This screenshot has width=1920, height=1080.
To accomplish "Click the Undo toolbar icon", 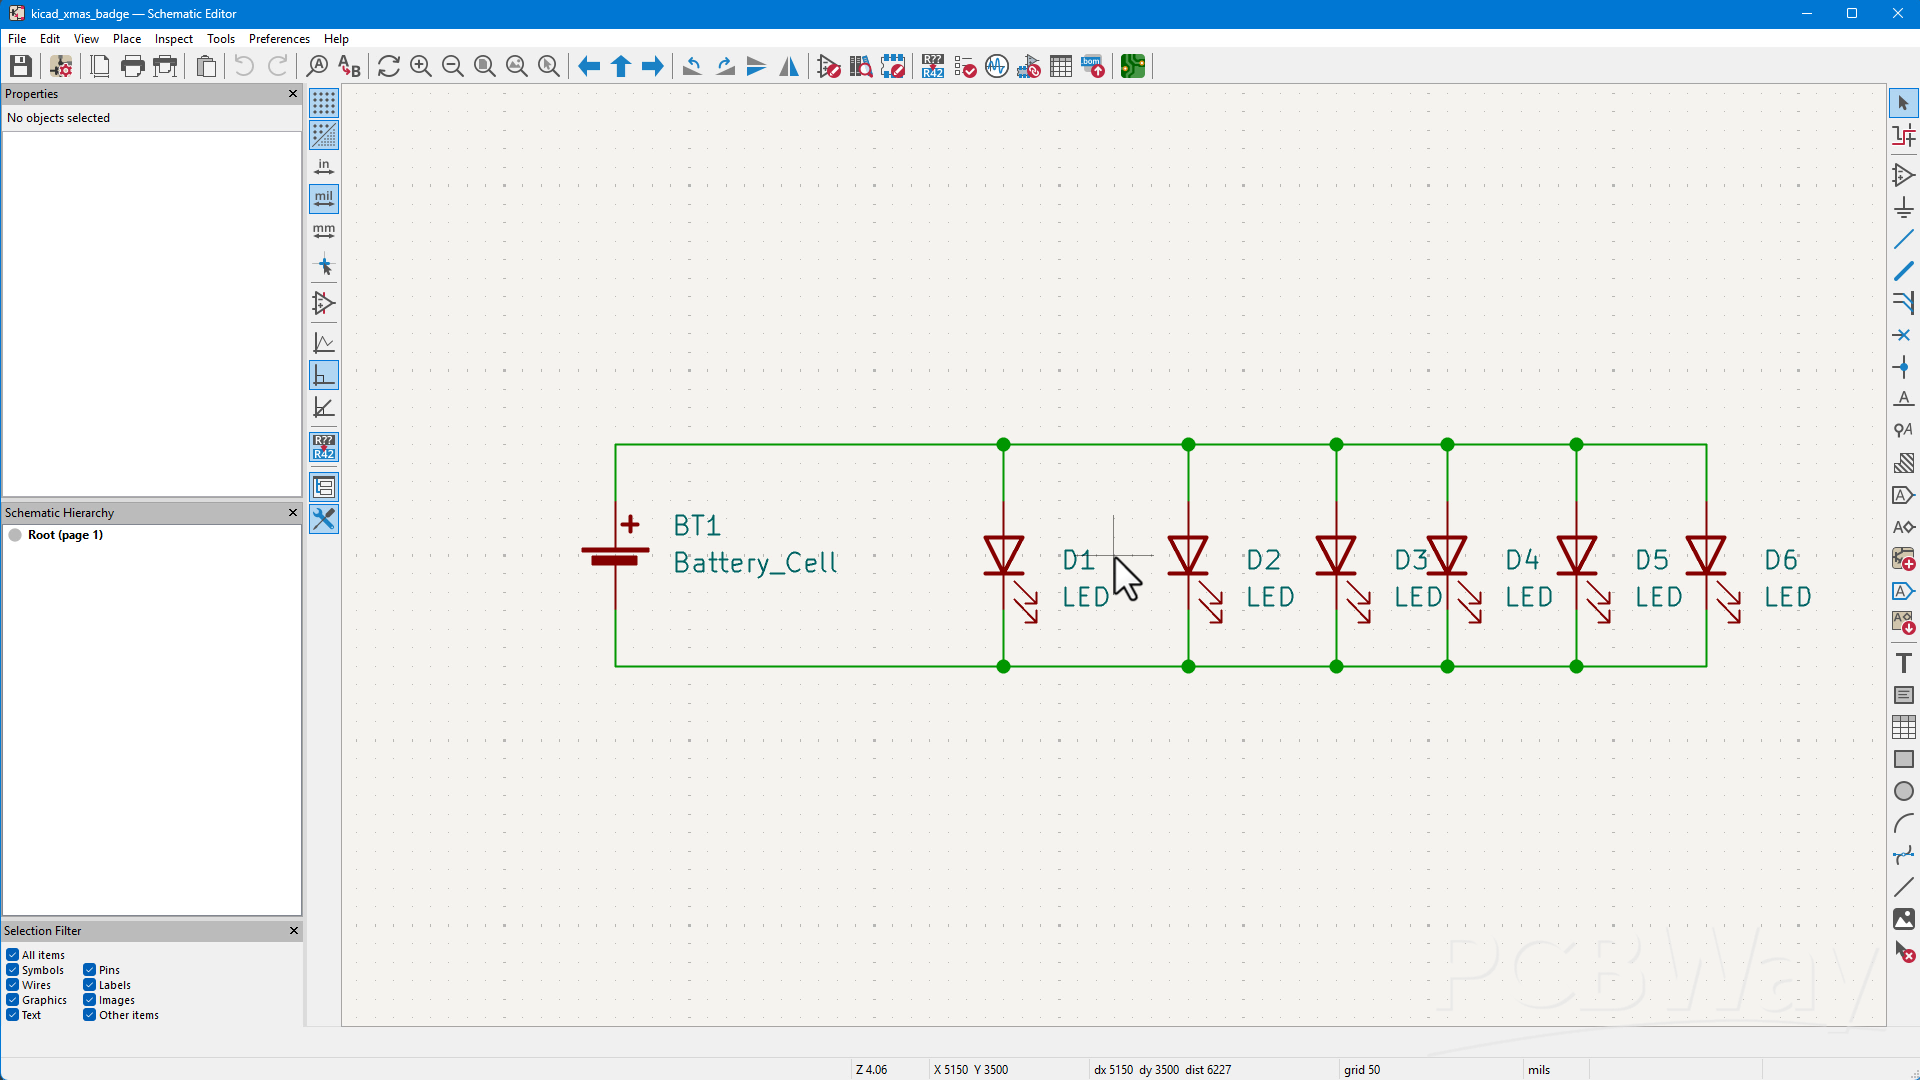I will click(x=244, y=66).
